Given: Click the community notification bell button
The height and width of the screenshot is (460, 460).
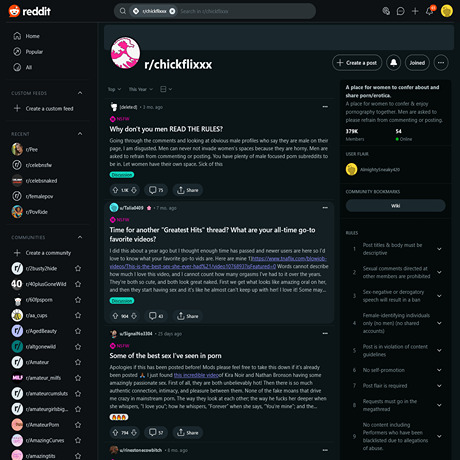Looking at the screenshot, I should point(394,63).
